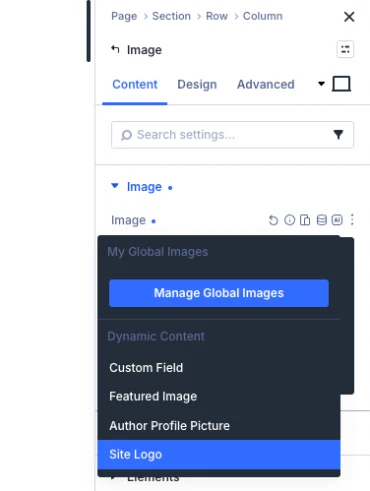Open Row breadcrumb level
The image size is (370, 491).
(217, 16)
